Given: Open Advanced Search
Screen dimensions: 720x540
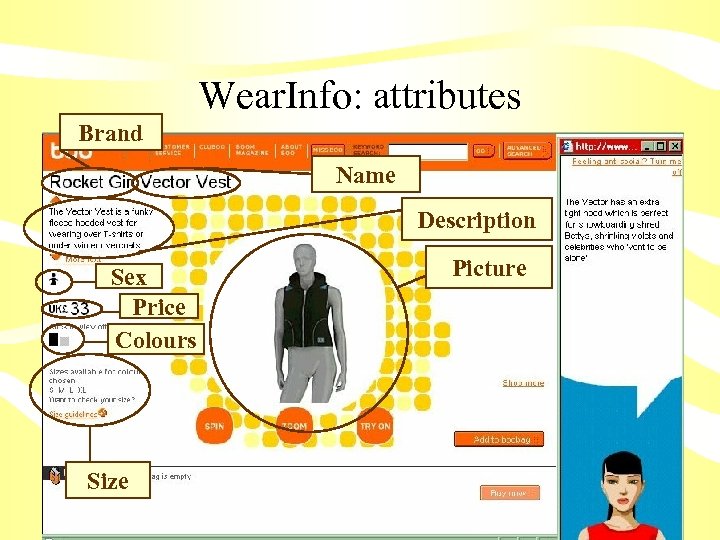Looking at the screenshot, I should (x=526, y=151).
